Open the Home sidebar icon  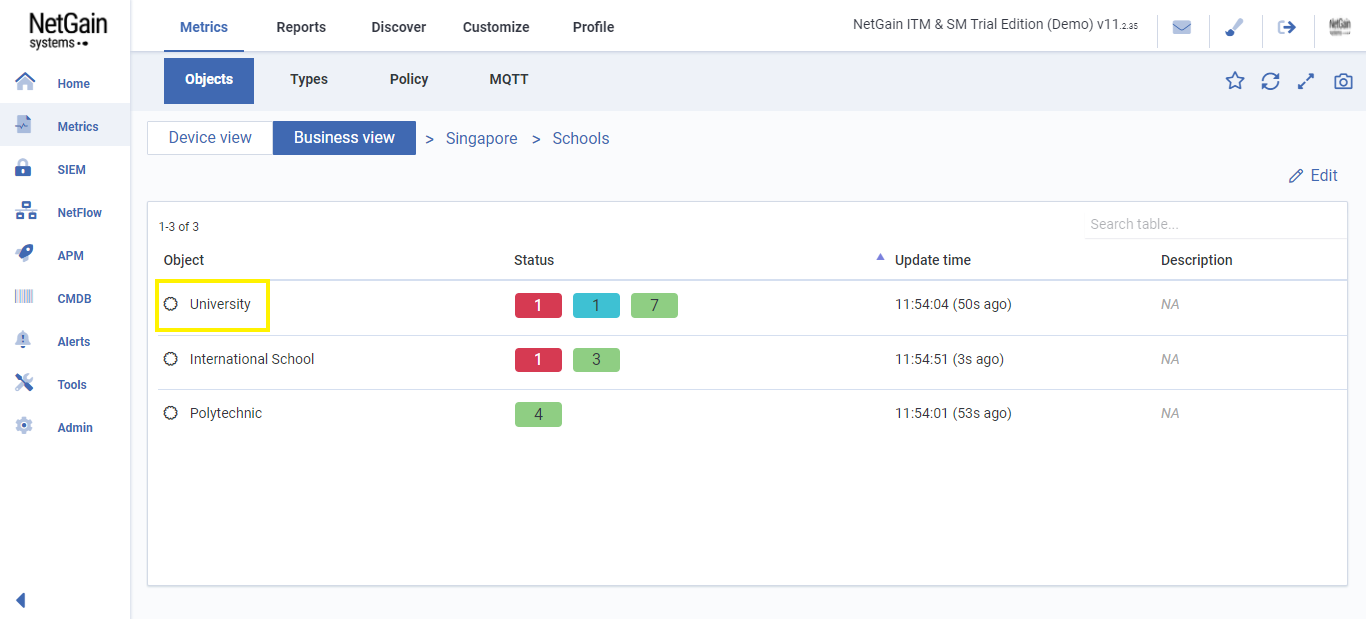point(25,82)
